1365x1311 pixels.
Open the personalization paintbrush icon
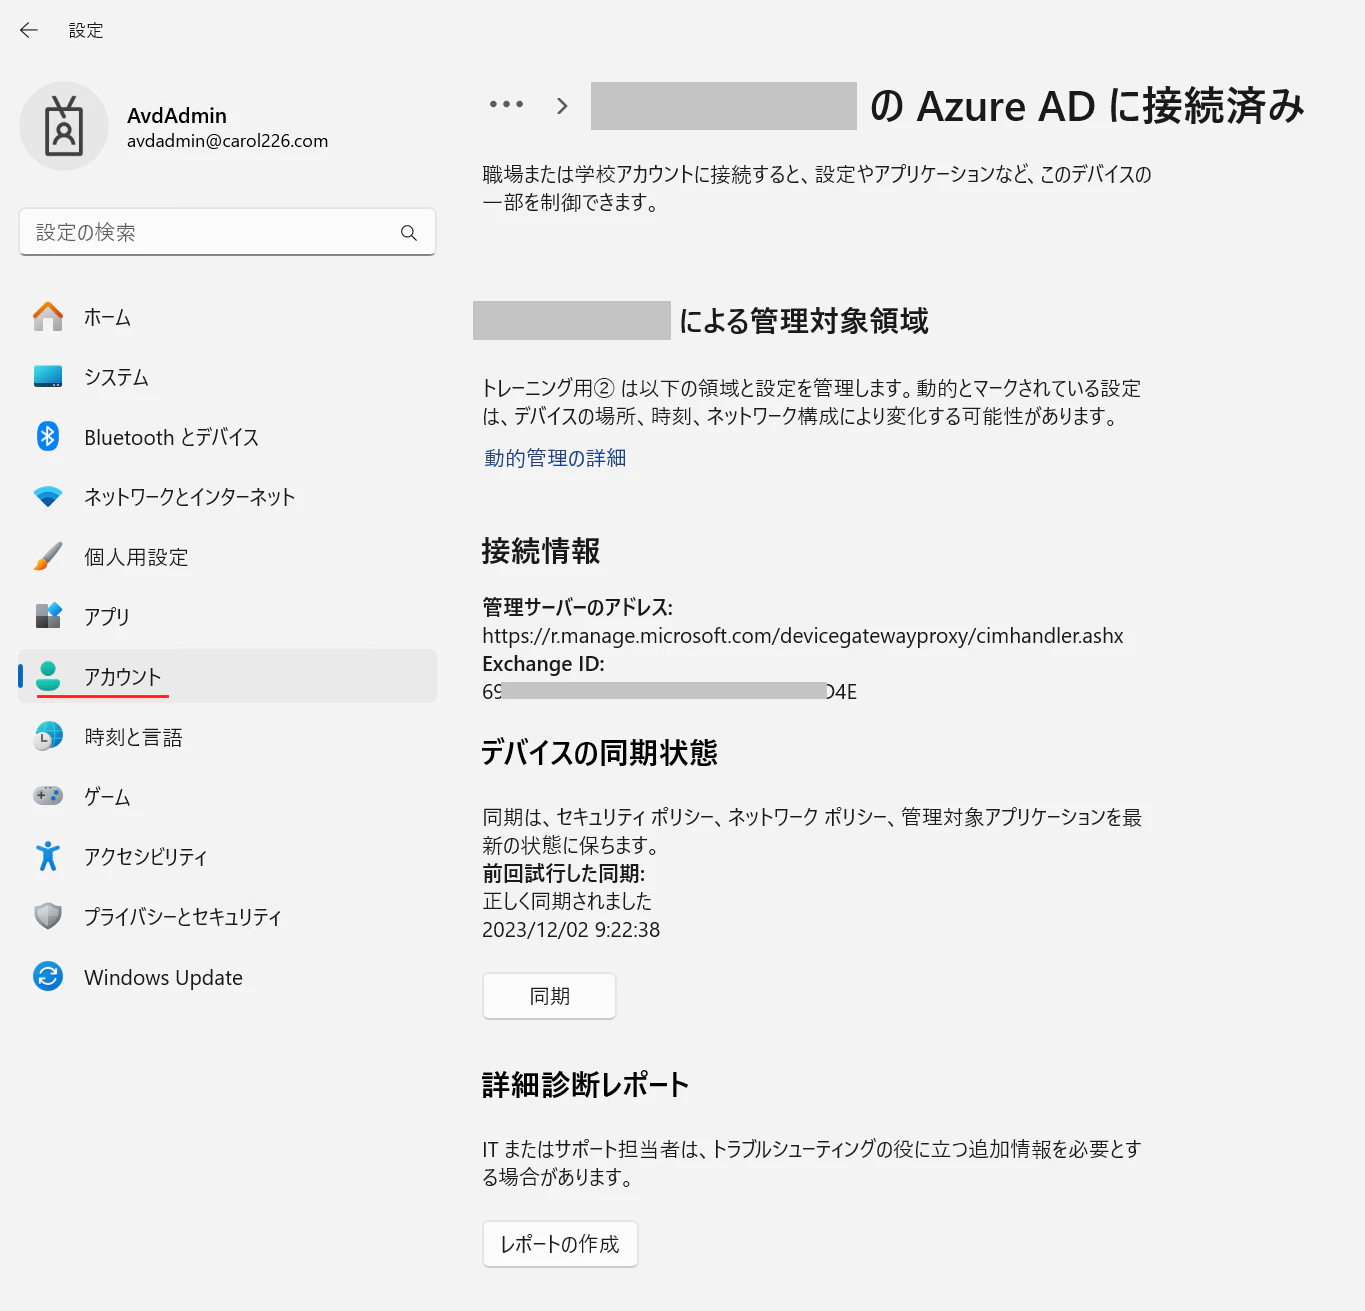(x=48, y=557)
